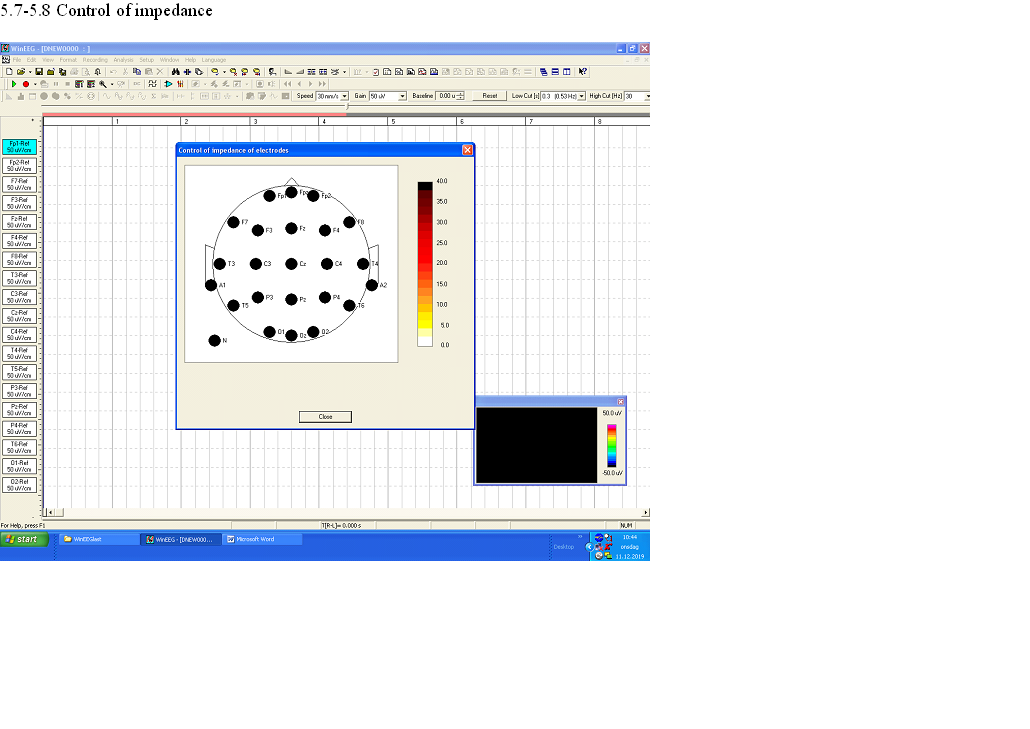
Task: Click the Windows start button
Action: click(x=24, y=539)
